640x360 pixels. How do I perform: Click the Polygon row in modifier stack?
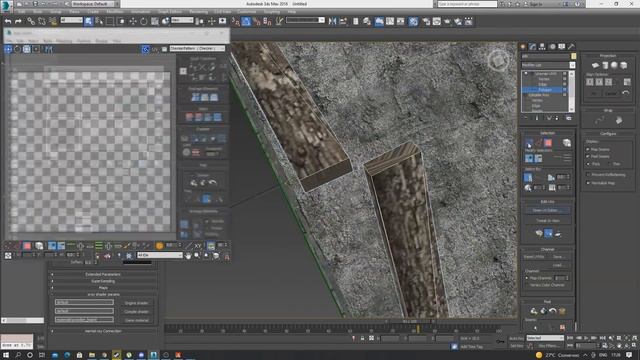click(544, 89)
